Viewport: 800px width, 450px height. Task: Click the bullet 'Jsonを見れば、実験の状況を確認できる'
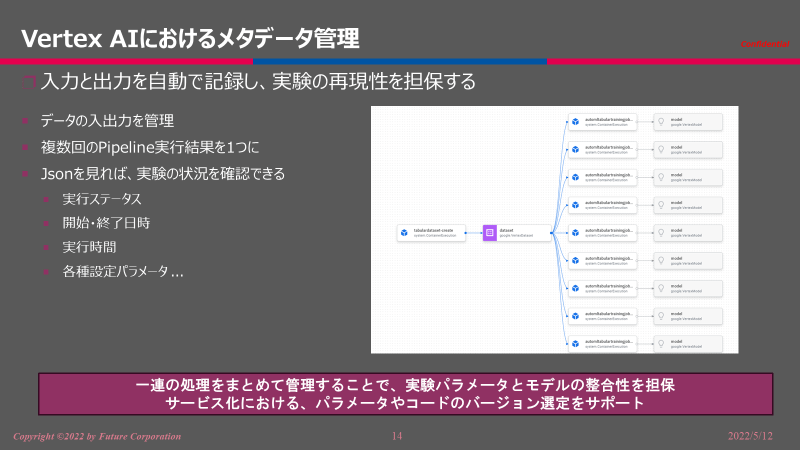pos(163,174)
